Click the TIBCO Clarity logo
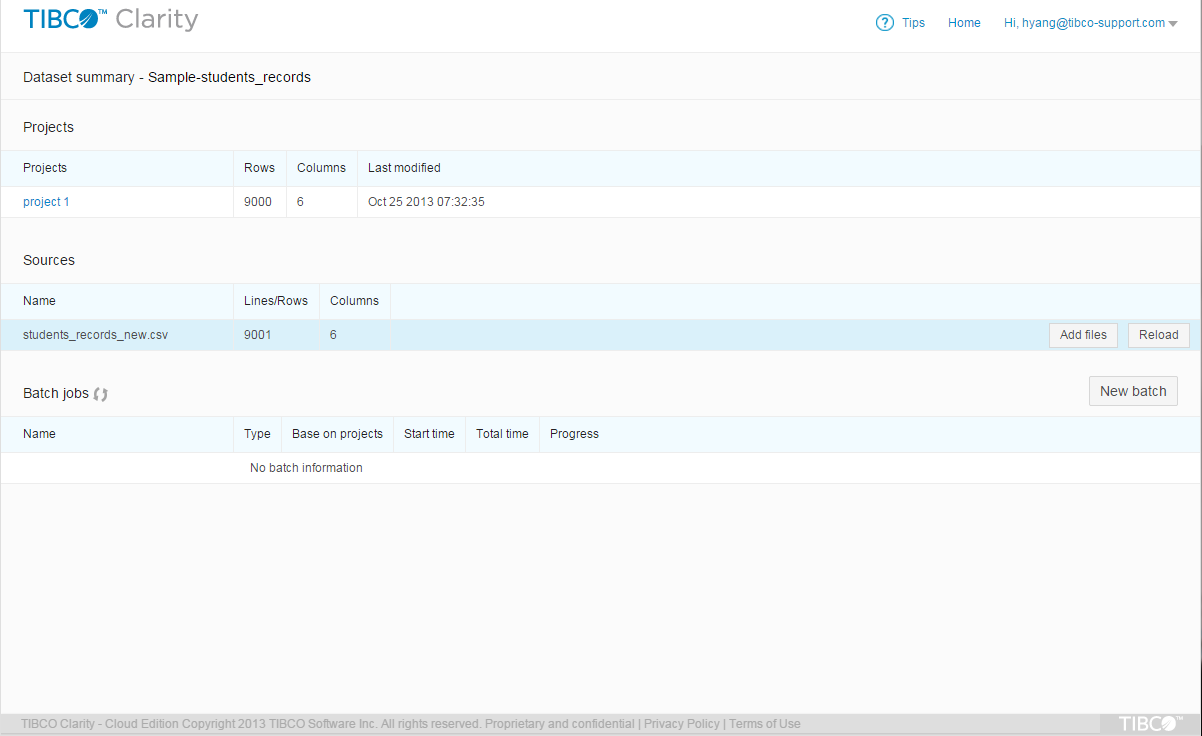1202x736 pixels. coord(111,20)
